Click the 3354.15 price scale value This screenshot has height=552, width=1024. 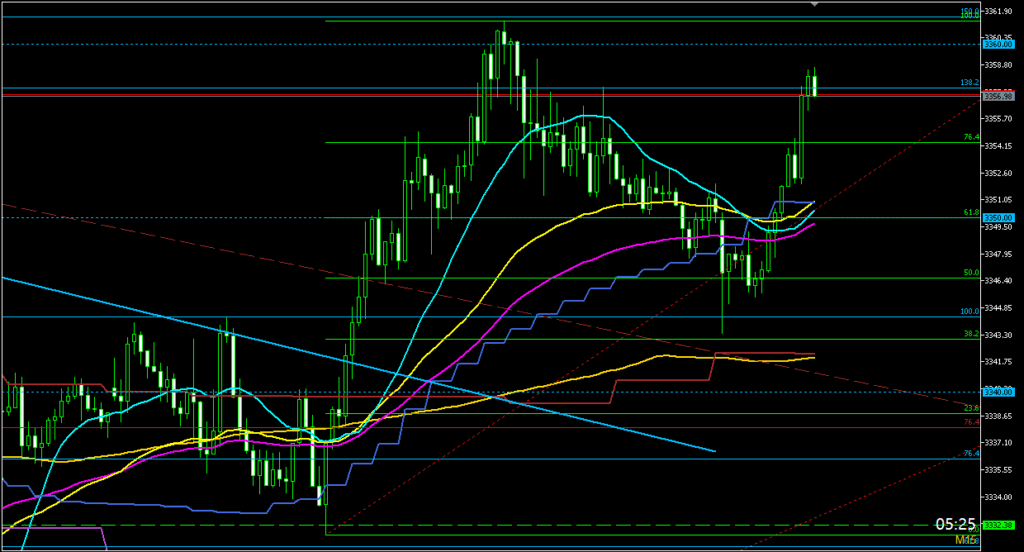pos(999,146)
